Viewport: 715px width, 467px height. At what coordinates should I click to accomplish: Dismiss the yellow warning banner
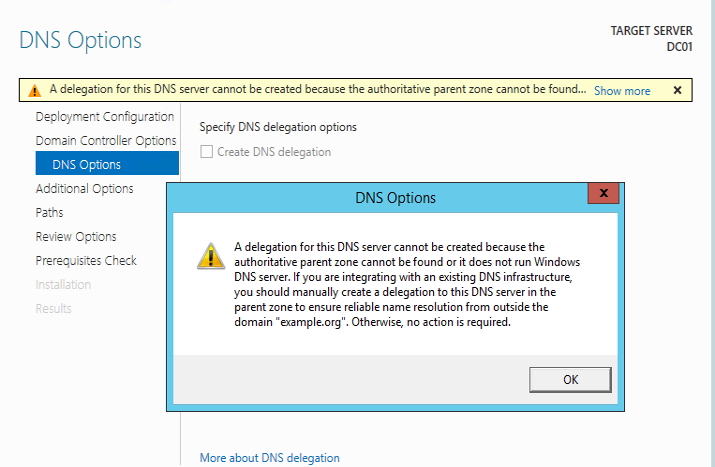pyautogui.click(x=677, y=90)
